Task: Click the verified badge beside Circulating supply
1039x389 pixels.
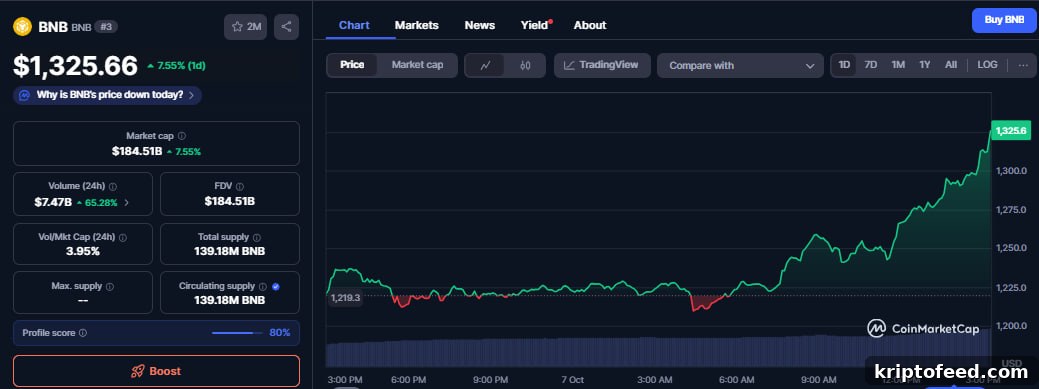Action: tap(276, 287)
